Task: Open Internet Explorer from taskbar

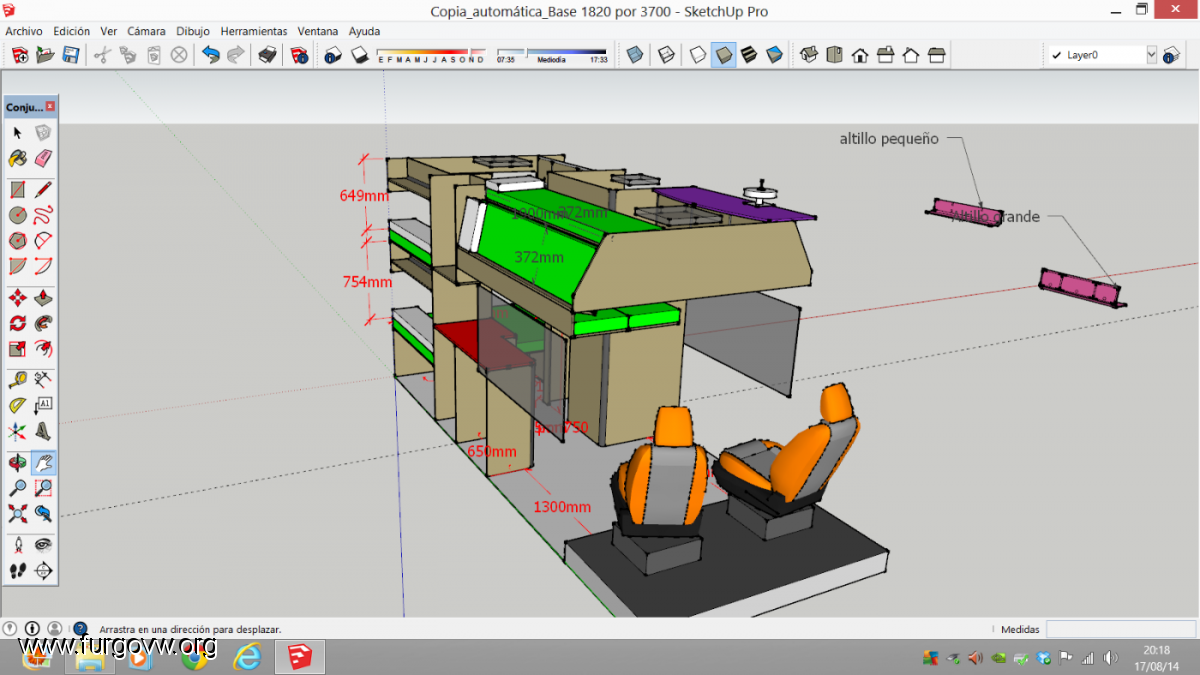Action: 247,657
